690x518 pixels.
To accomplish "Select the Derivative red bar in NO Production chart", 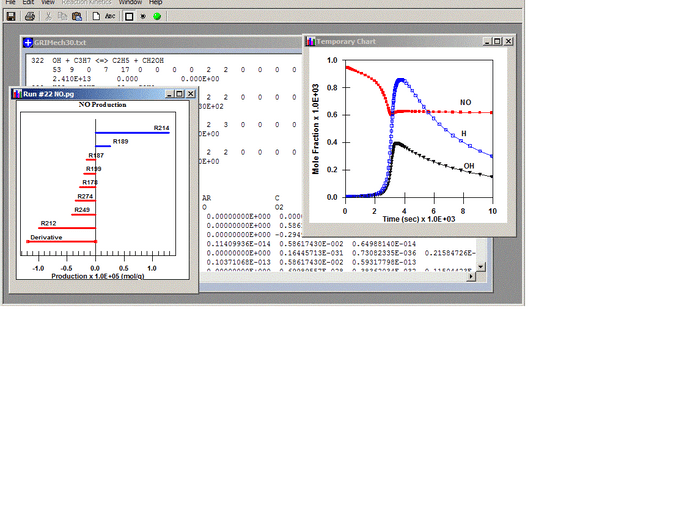I will pyautogui.click(x=62, y=242).
